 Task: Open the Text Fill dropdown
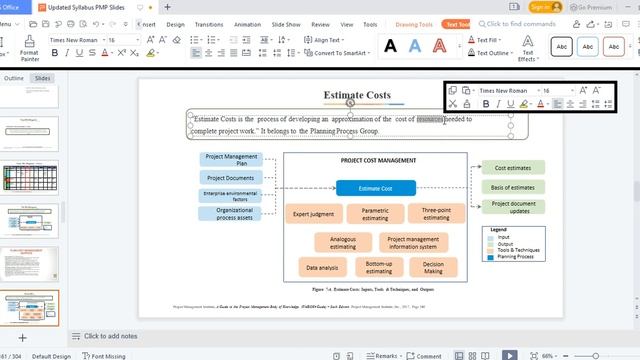484,40
